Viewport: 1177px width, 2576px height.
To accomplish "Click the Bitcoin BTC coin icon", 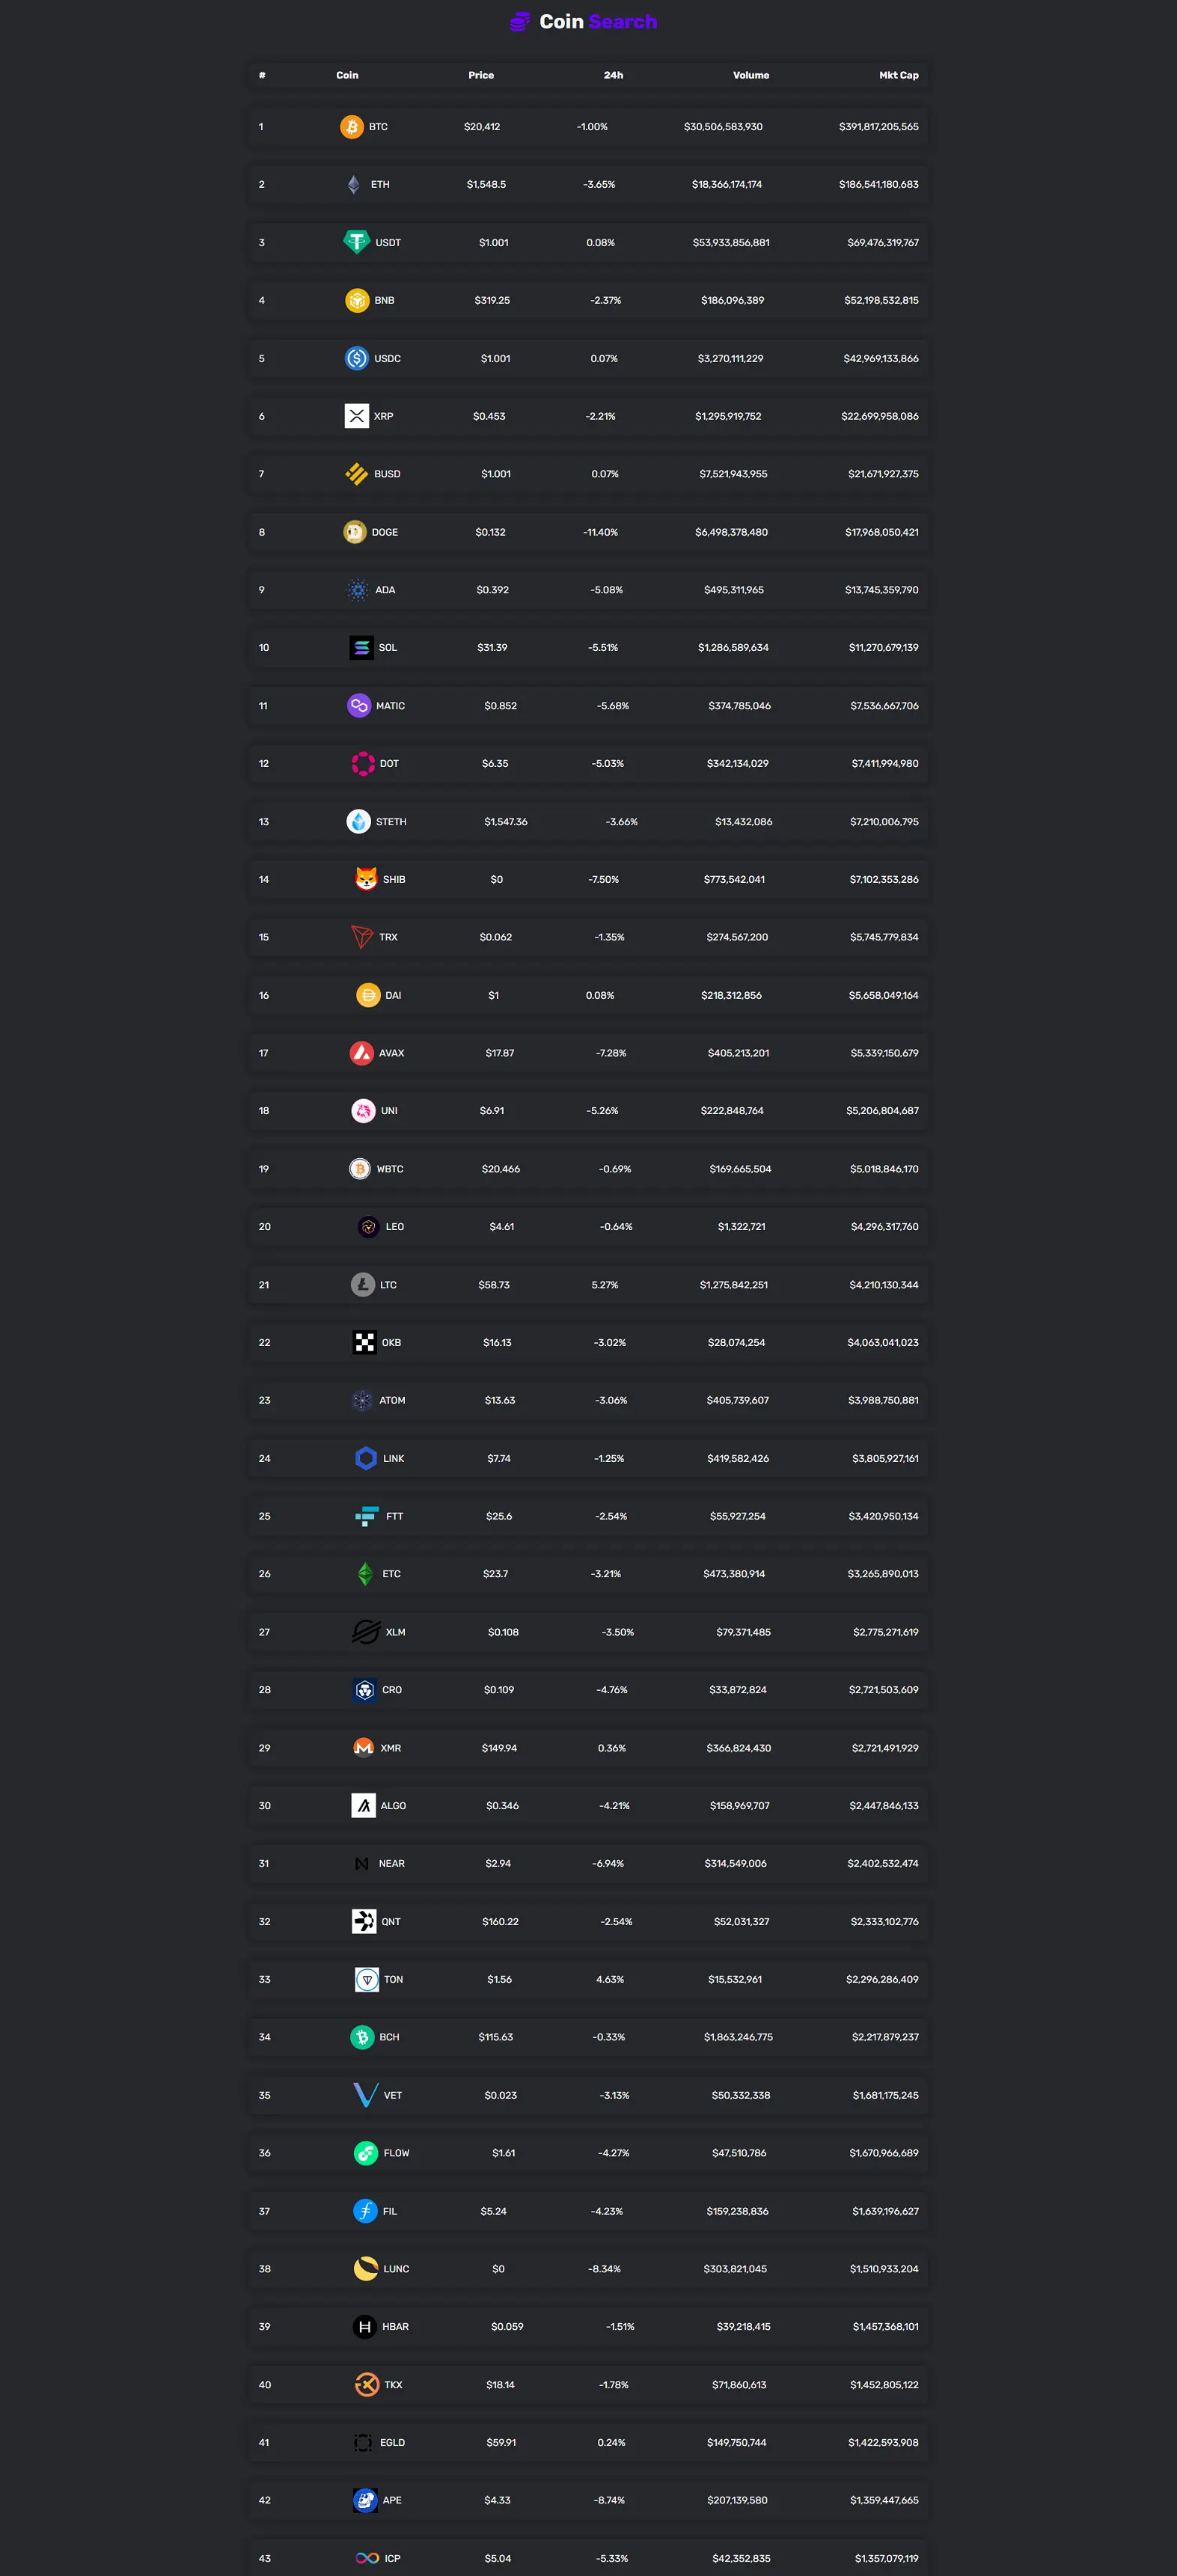I will click(351, 127).
